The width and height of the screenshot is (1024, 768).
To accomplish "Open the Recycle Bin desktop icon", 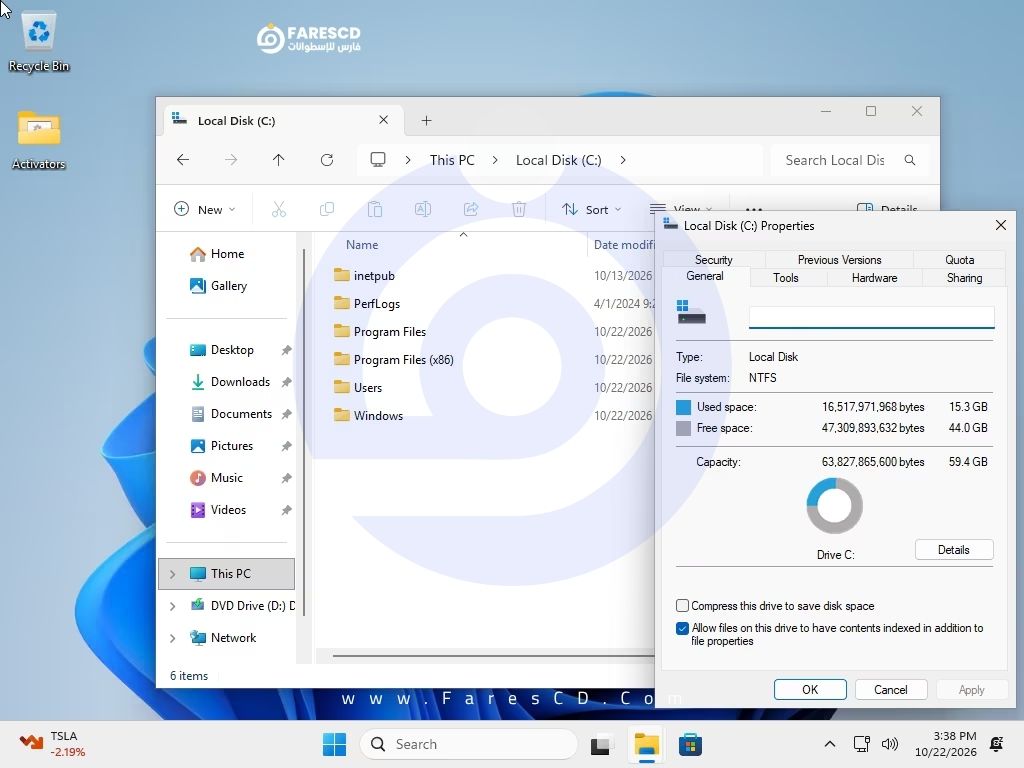I will coord(39,42).
